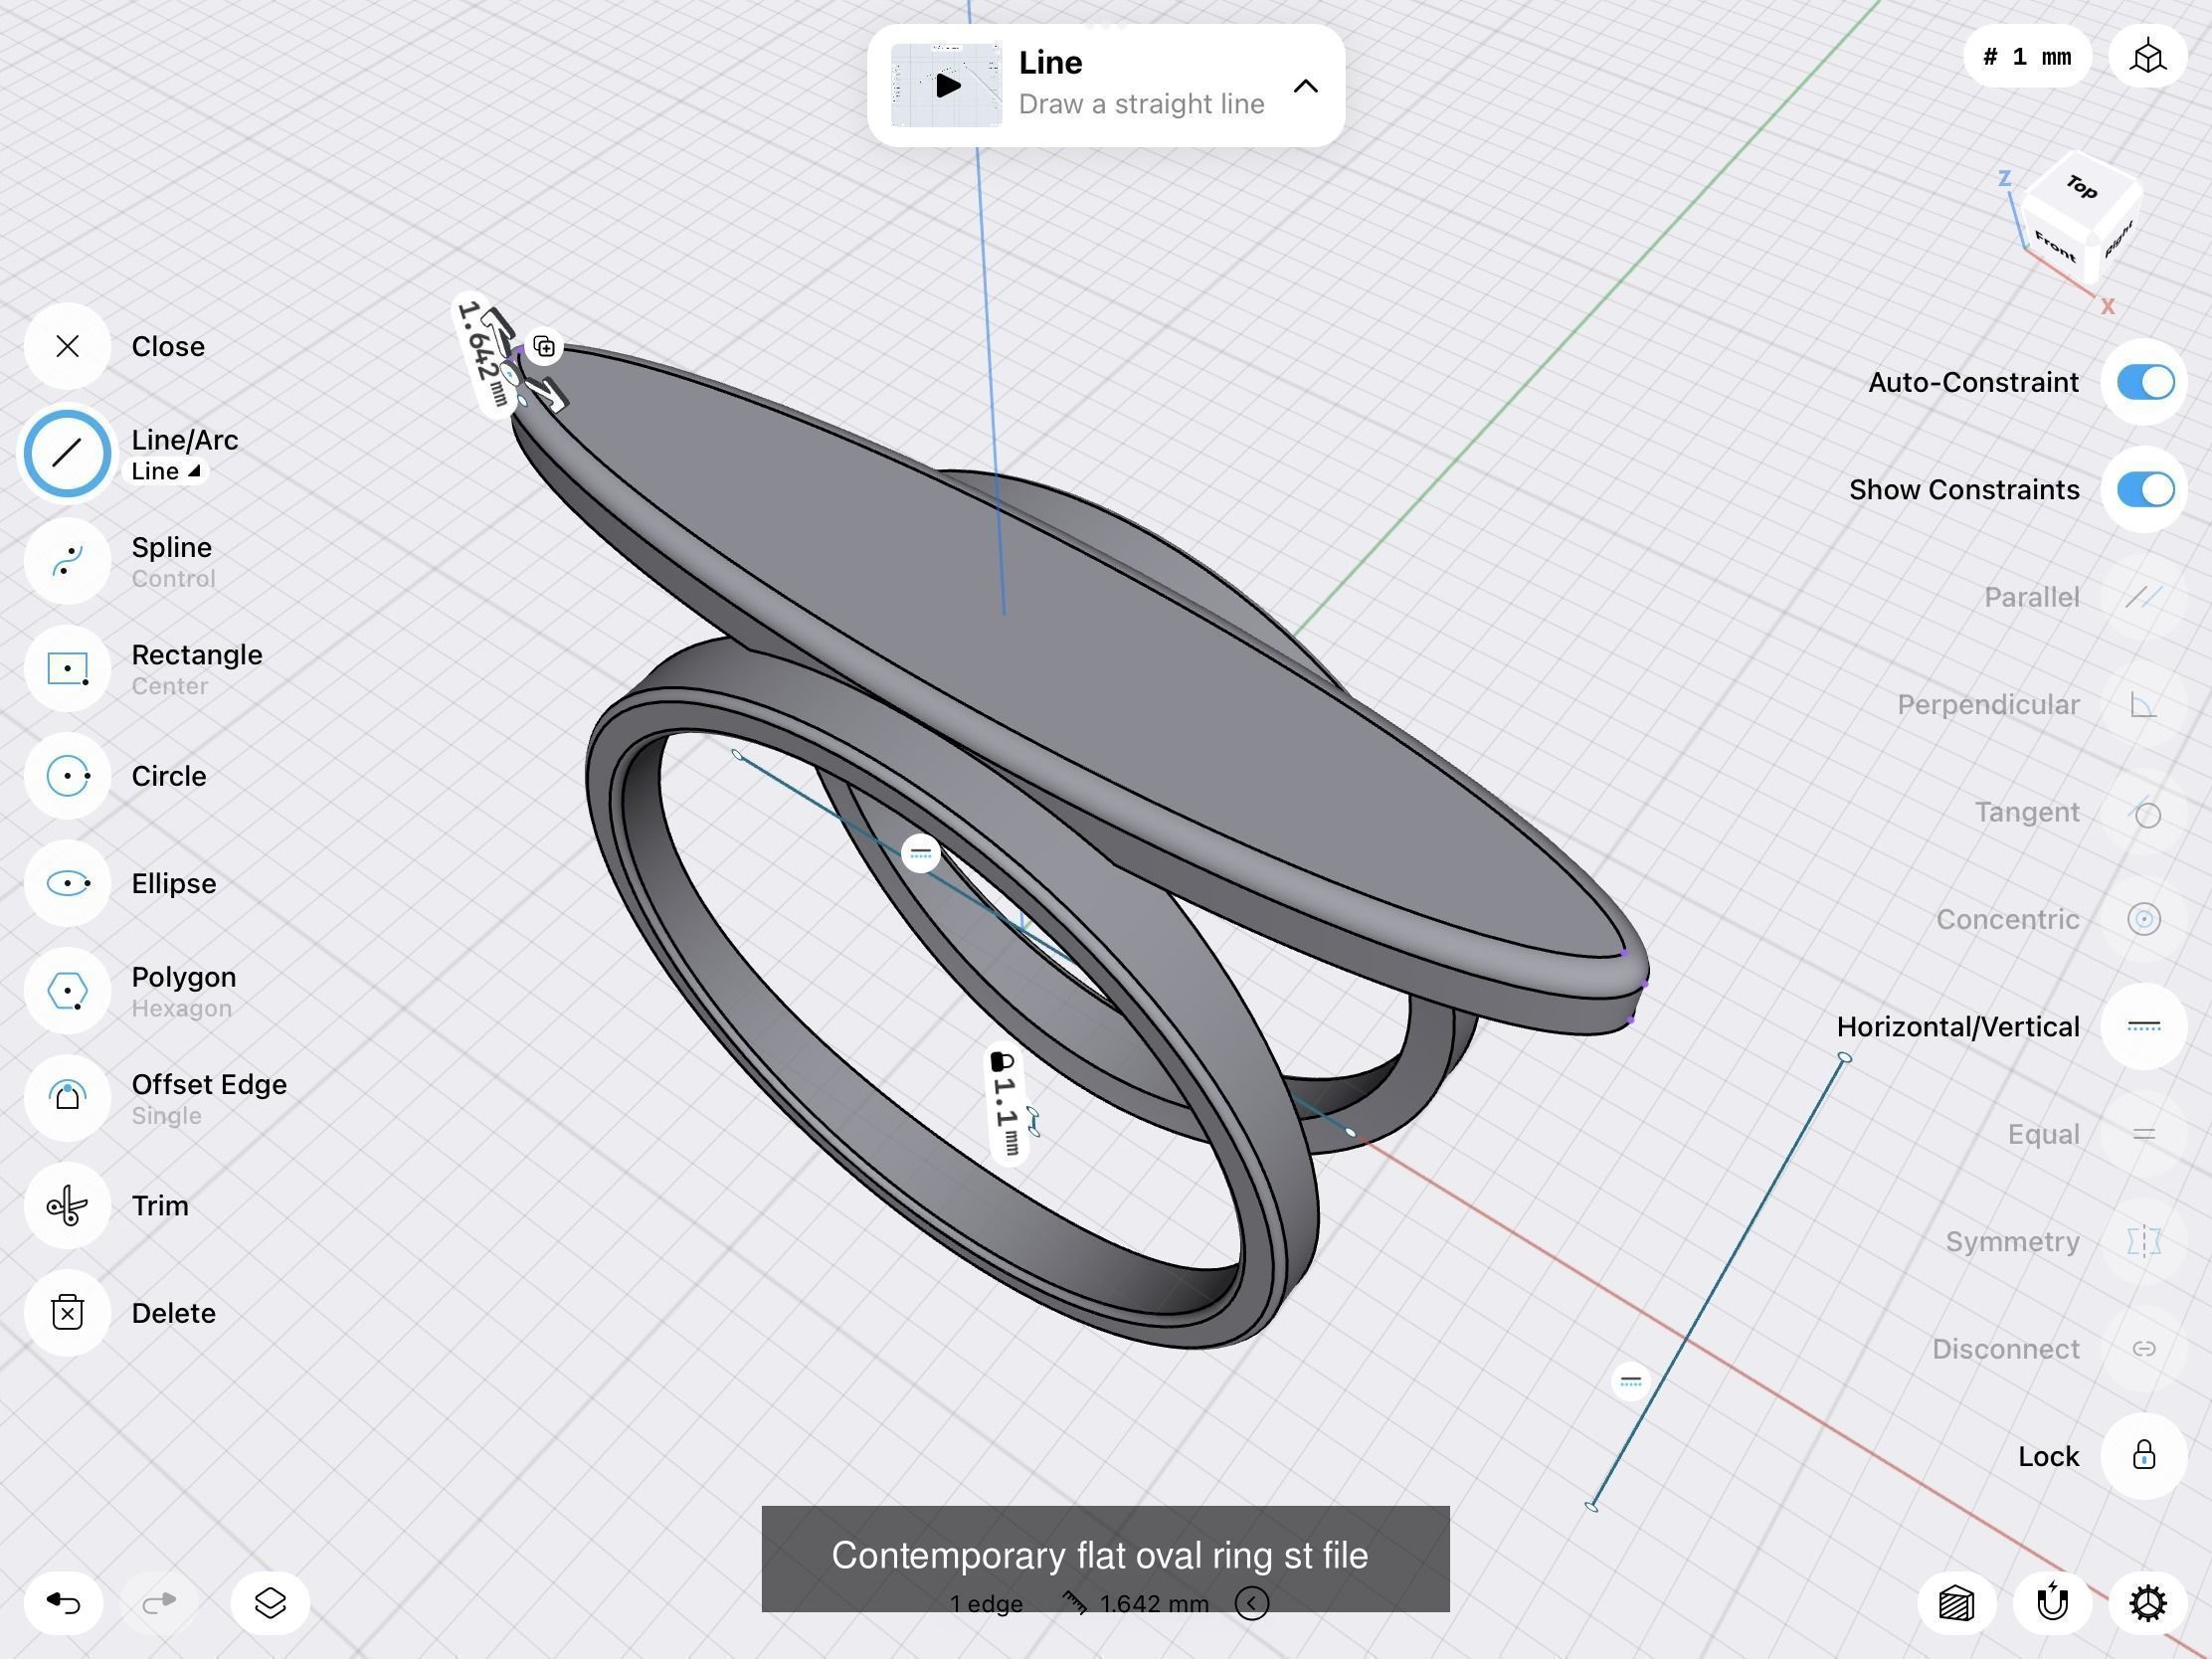Viewport: 2212px width, 1659px height.
Task: Click the locked 1.1 mm dimension
Action: 1006,1104
